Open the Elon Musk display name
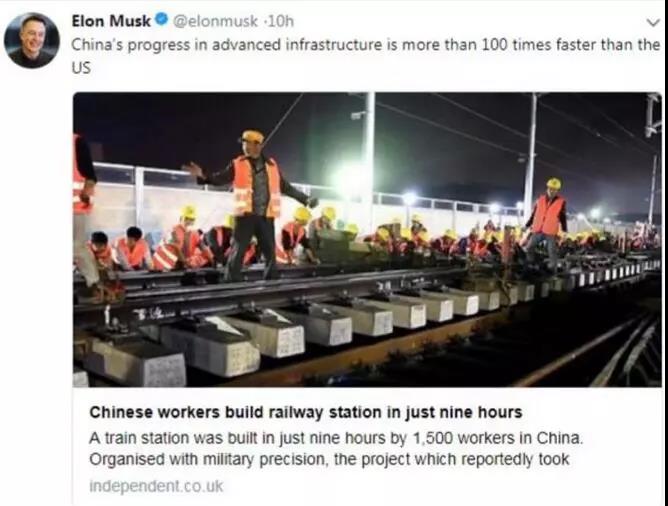Viewport: 668px width, 506px height. click(111, 20)
